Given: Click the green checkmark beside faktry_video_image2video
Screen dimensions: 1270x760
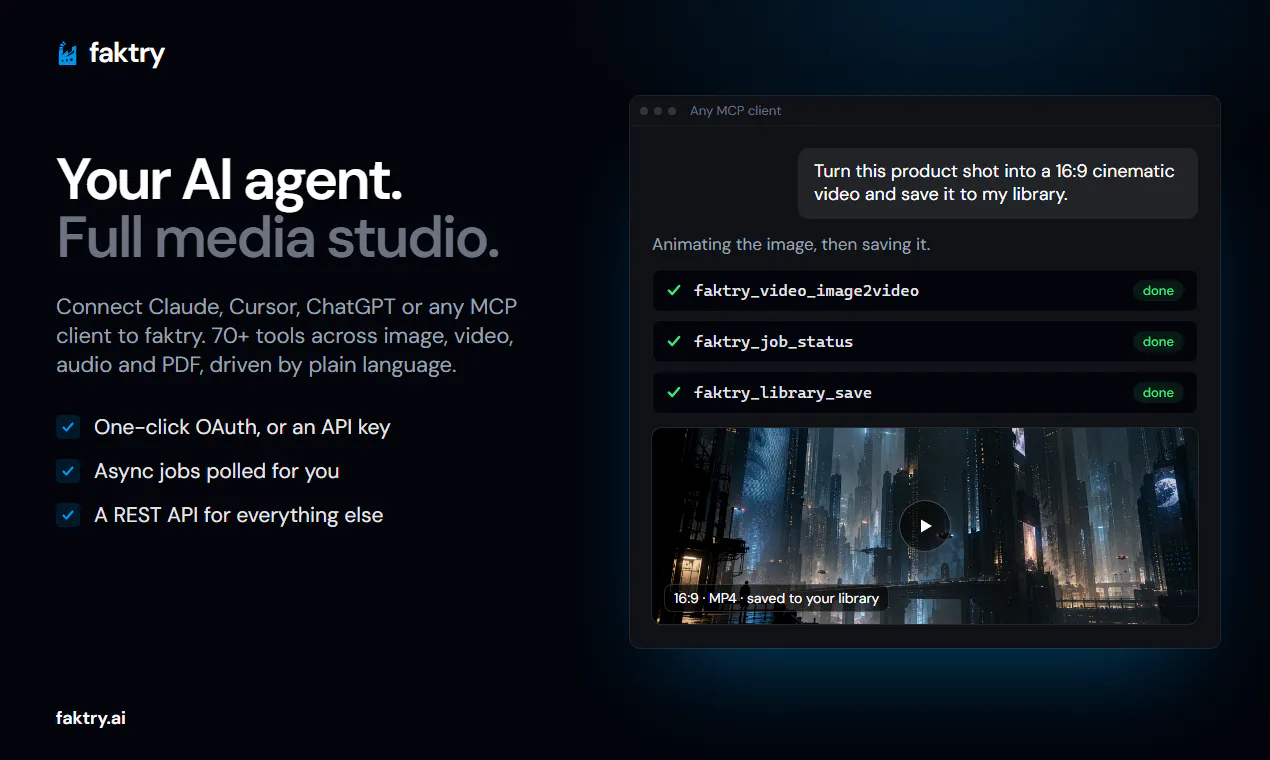Looking at the screenshot, I should click(x=673, y=291).
